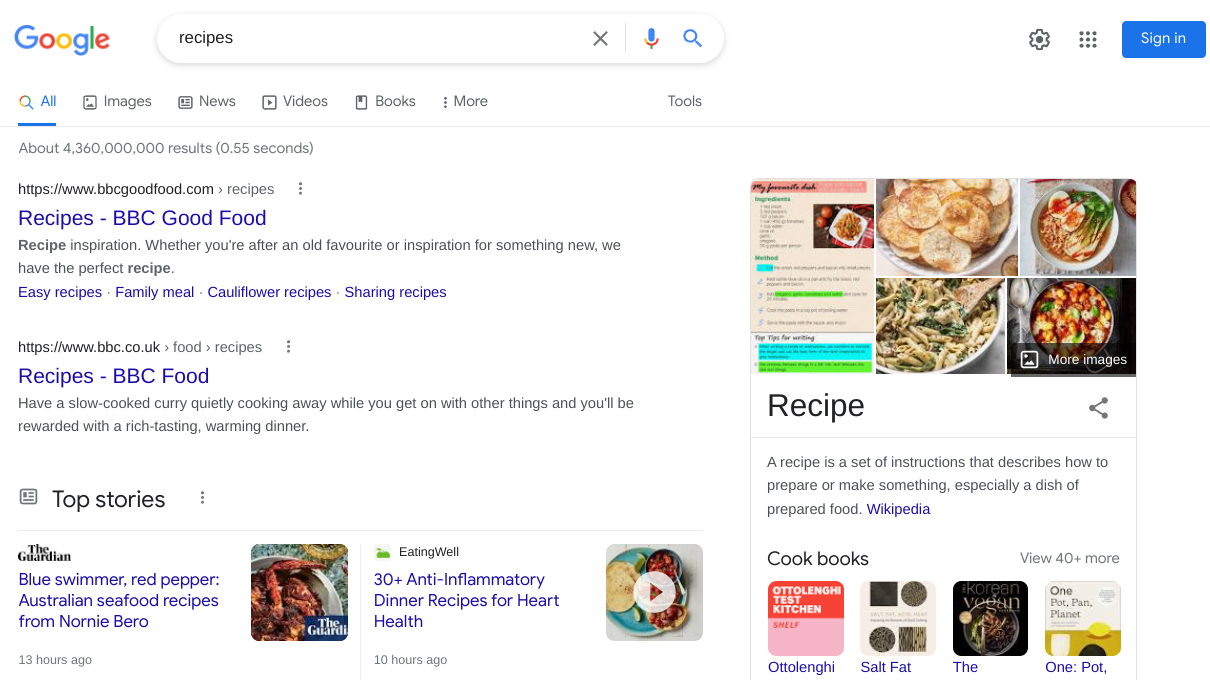The width and height of the screenshot is (1210, 680).
Task: Click the Google logo
Action: [62, 39]
